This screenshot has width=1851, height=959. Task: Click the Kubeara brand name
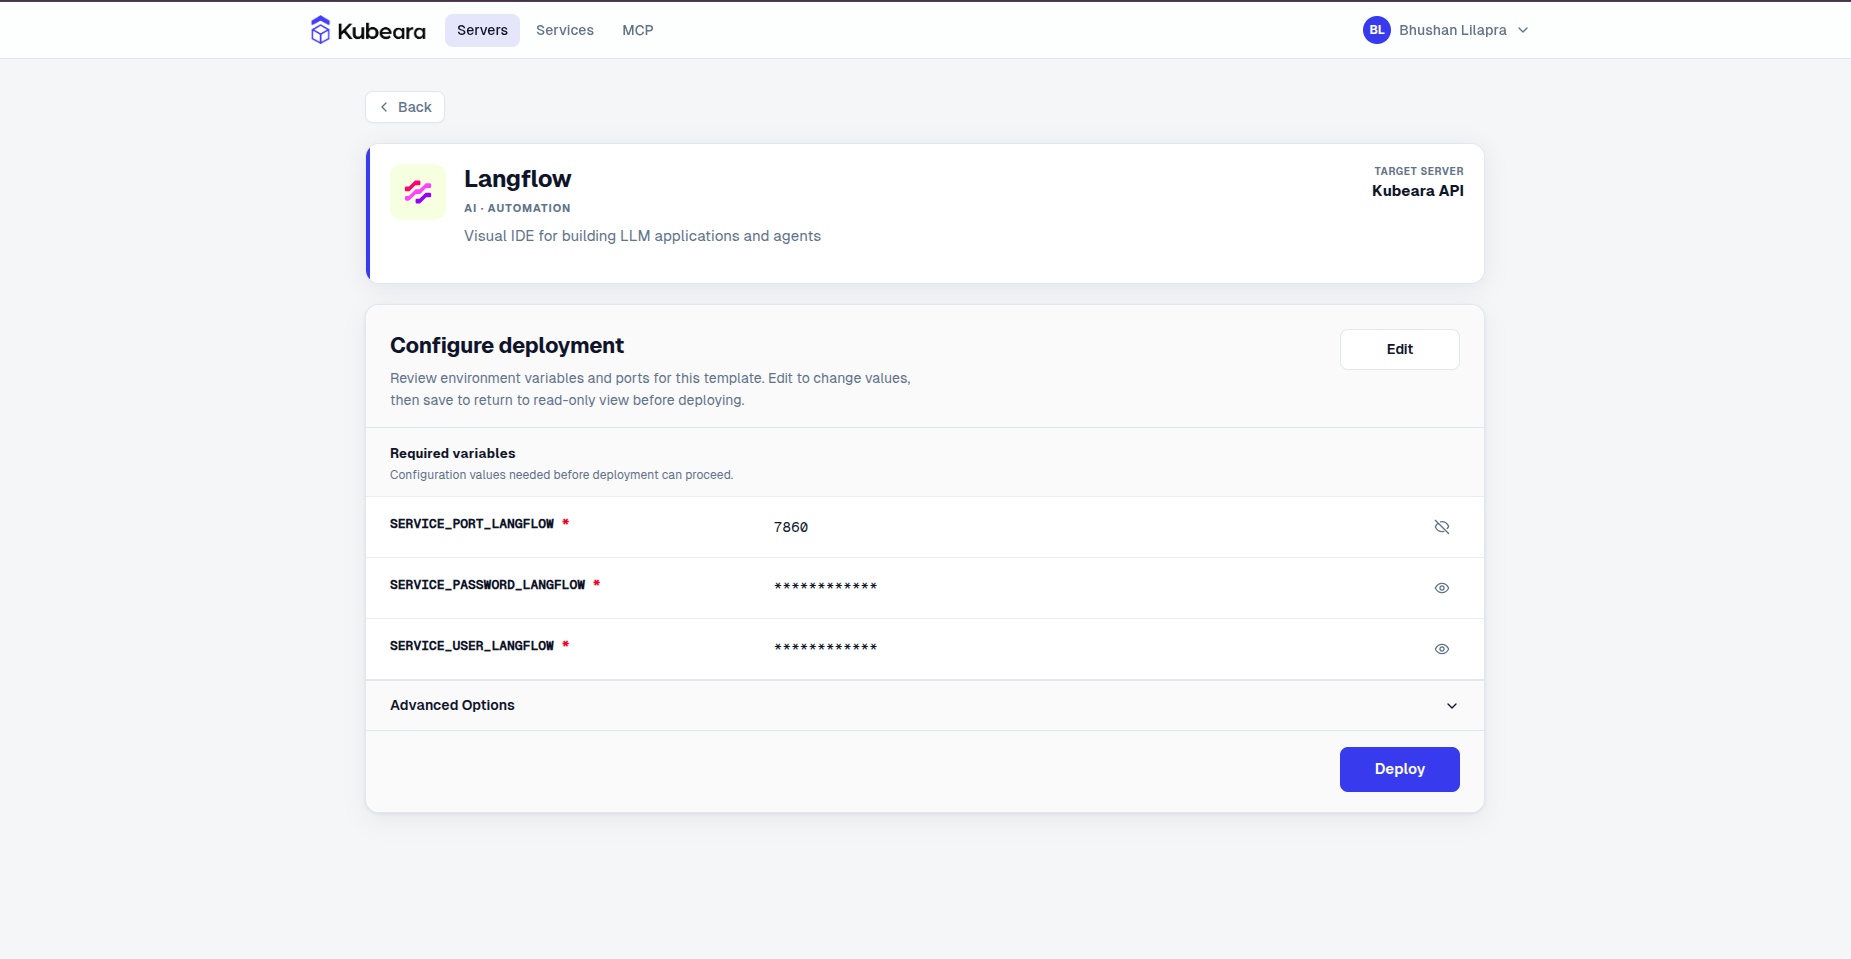pos(381,31)
